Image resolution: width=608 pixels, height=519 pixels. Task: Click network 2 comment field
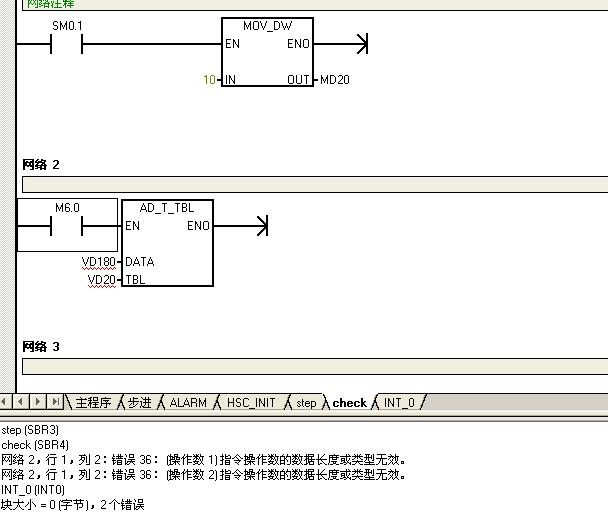pyautogui.click(x=315, y=184)
